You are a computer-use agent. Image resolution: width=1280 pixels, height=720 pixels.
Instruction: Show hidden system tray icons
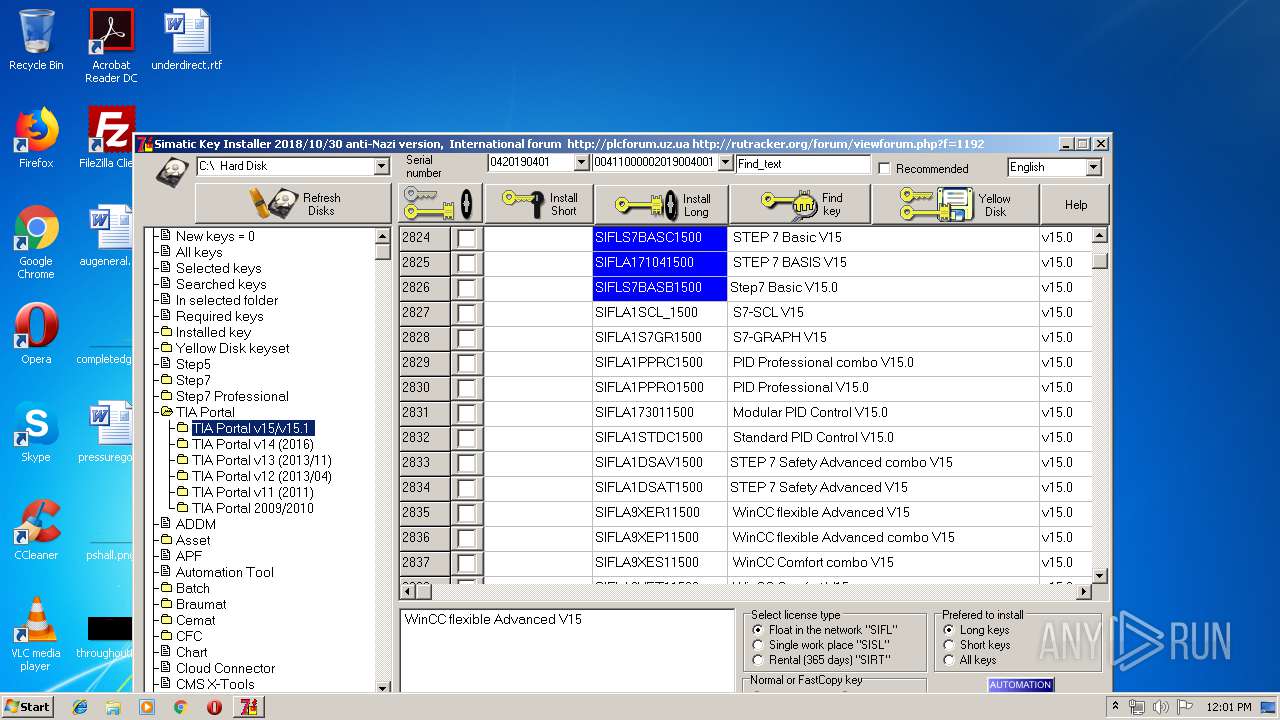pos(1115,707)
